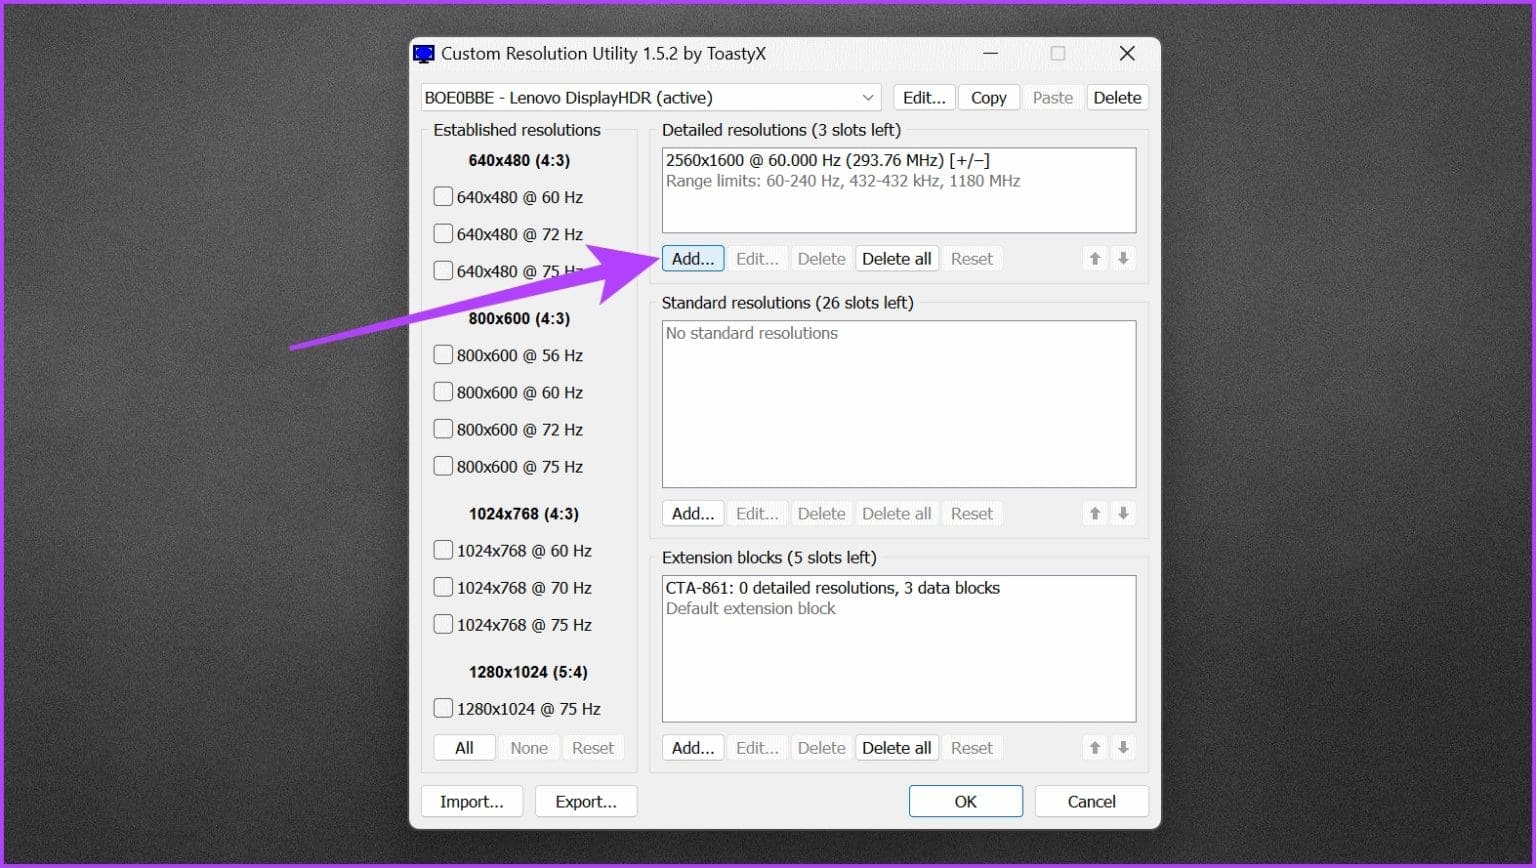
Task: Click the Custom Resolution Utility app icon
Action: [424, 54]
